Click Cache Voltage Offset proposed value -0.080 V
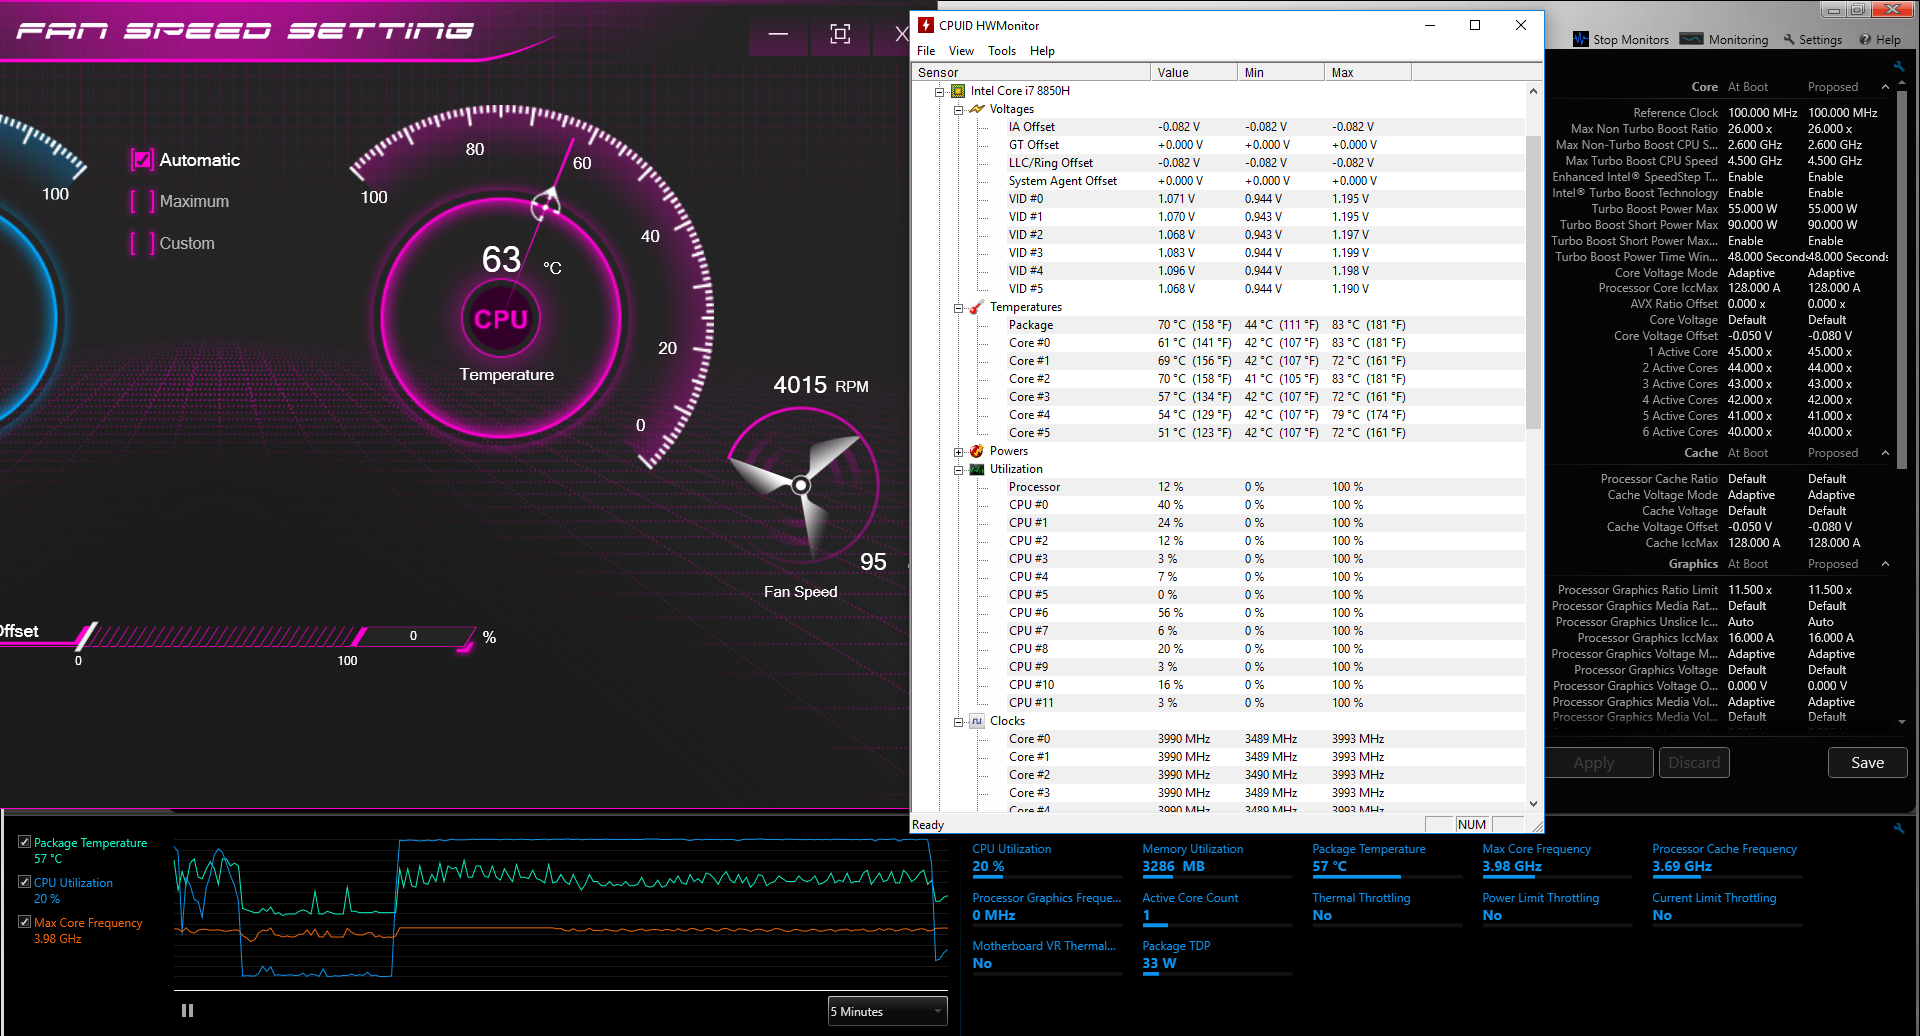1920x1036 pixels. pyautogui.click(x=1829, y=527)
